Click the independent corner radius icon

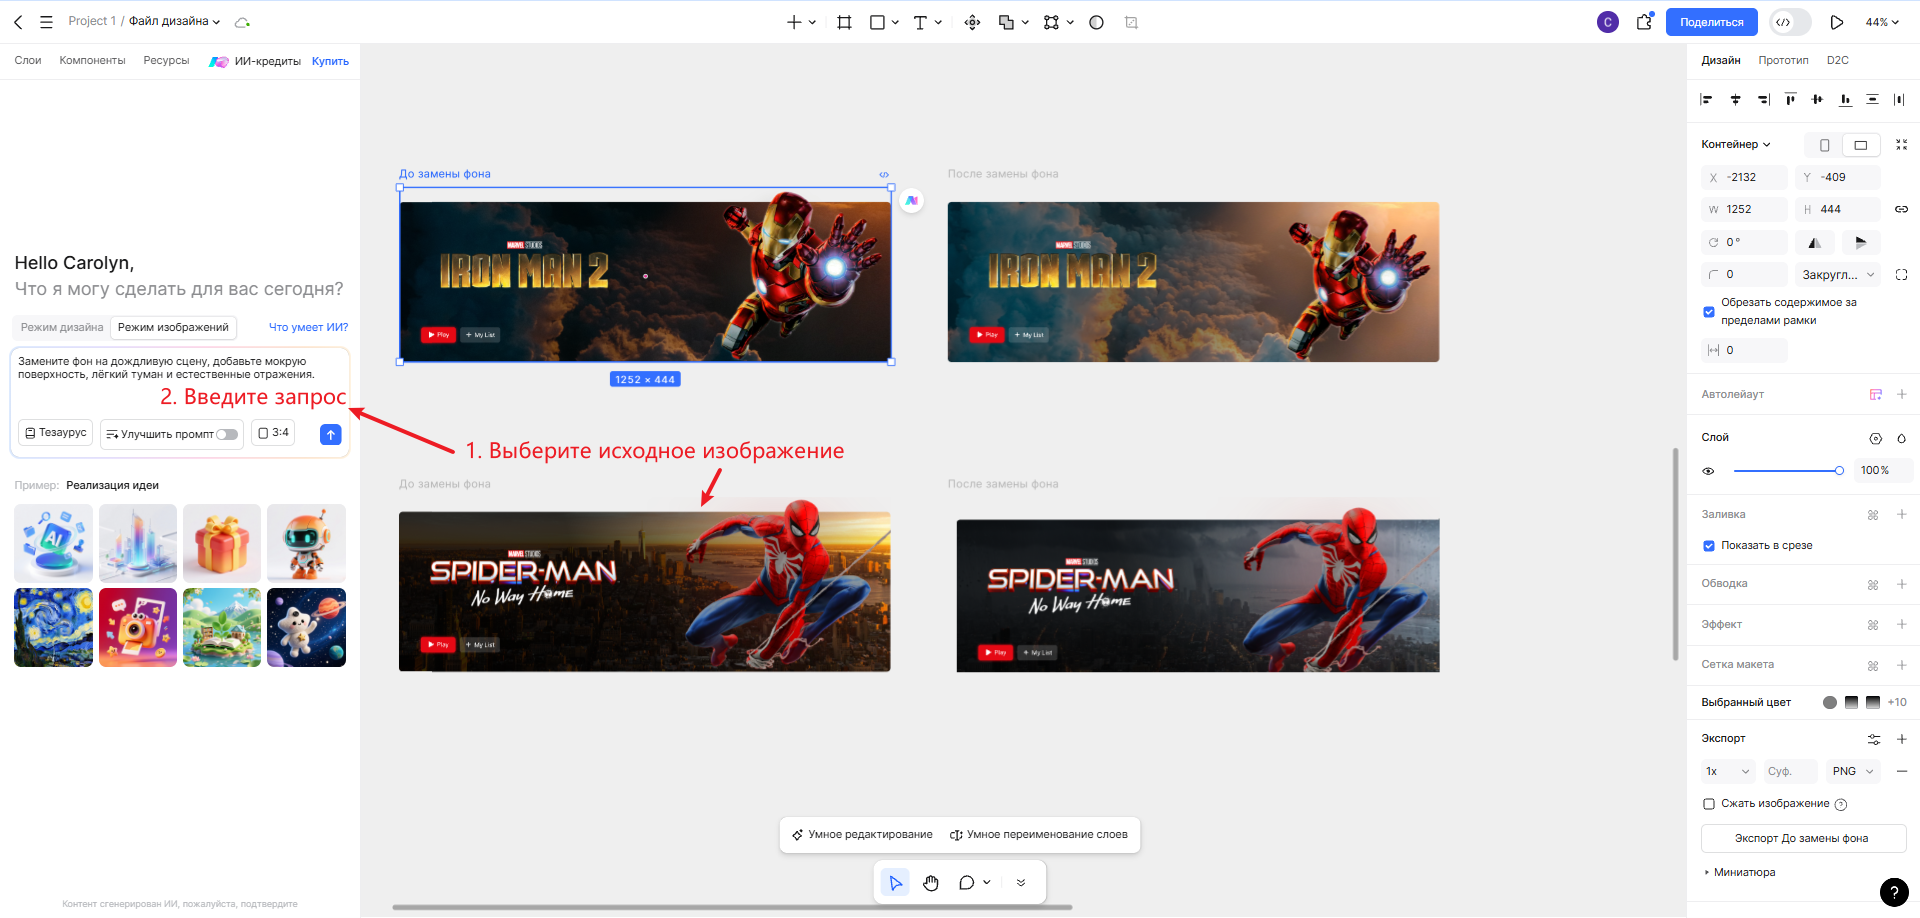click(1901, 274)
